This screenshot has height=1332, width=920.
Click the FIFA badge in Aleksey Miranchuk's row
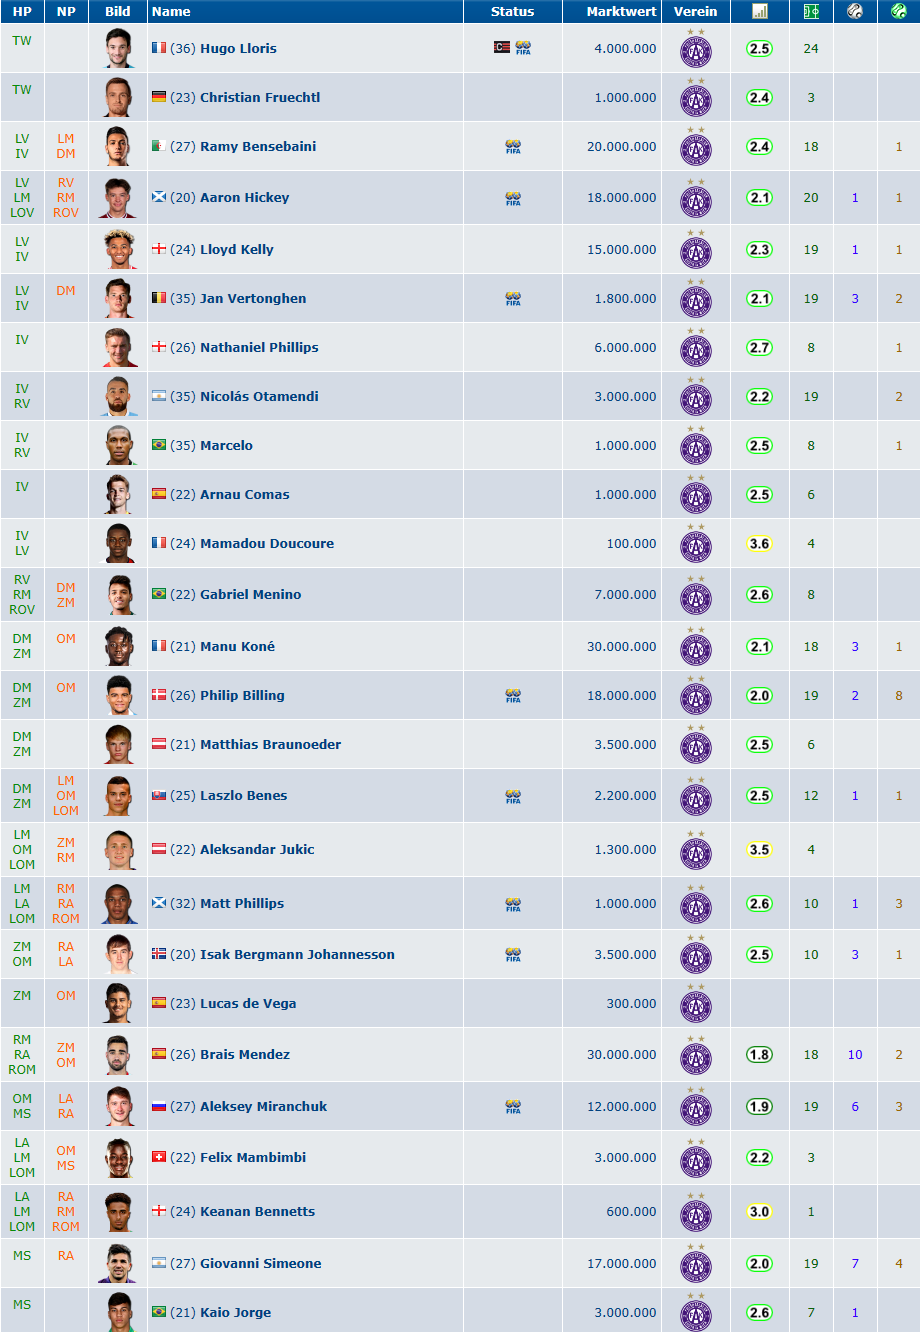(x=513, y=1106)
